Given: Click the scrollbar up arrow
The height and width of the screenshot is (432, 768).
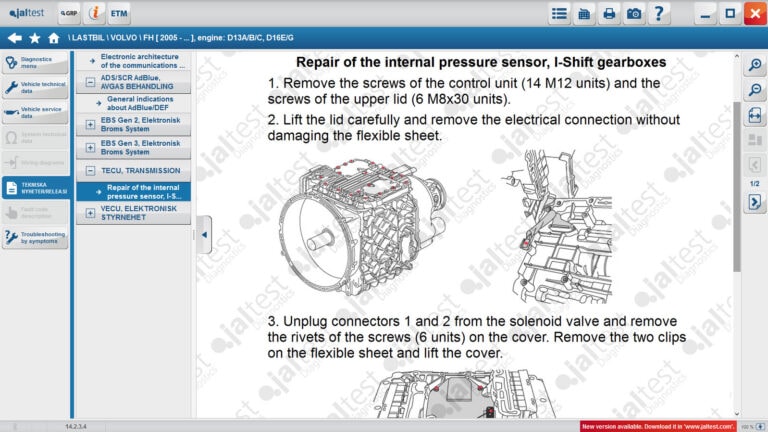Looking at the screenshot, I should (737, 57).
